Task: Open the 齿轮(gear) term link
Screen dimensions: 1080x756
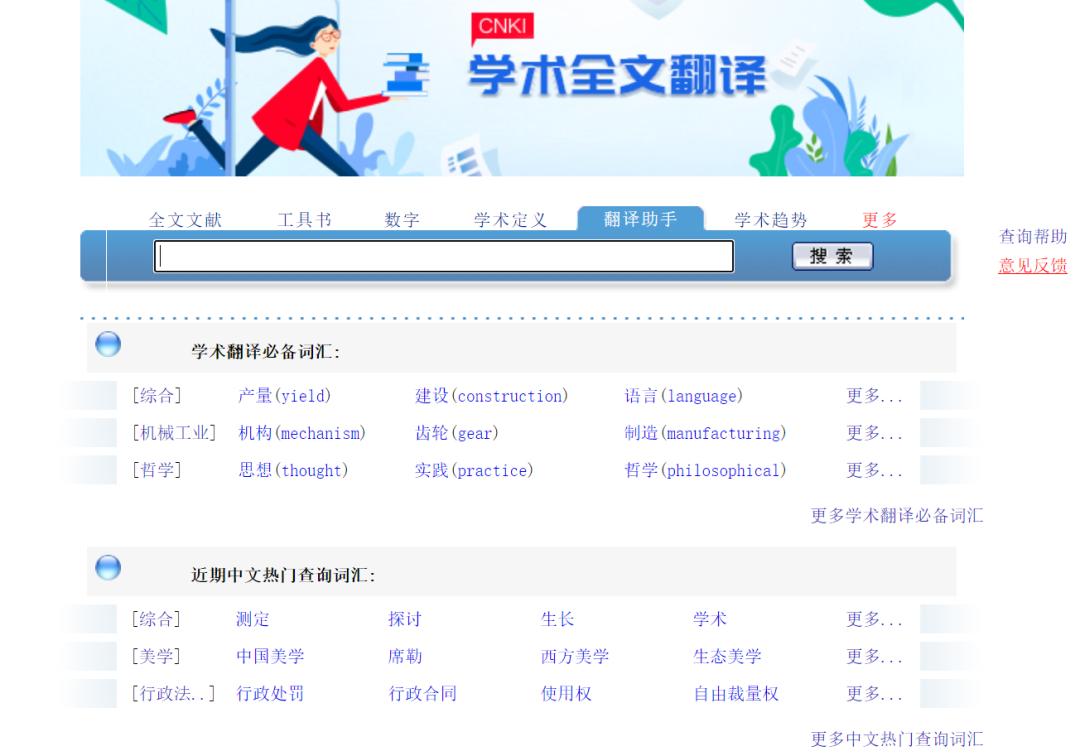Action: pyautogui.click(x=456, y=433)
